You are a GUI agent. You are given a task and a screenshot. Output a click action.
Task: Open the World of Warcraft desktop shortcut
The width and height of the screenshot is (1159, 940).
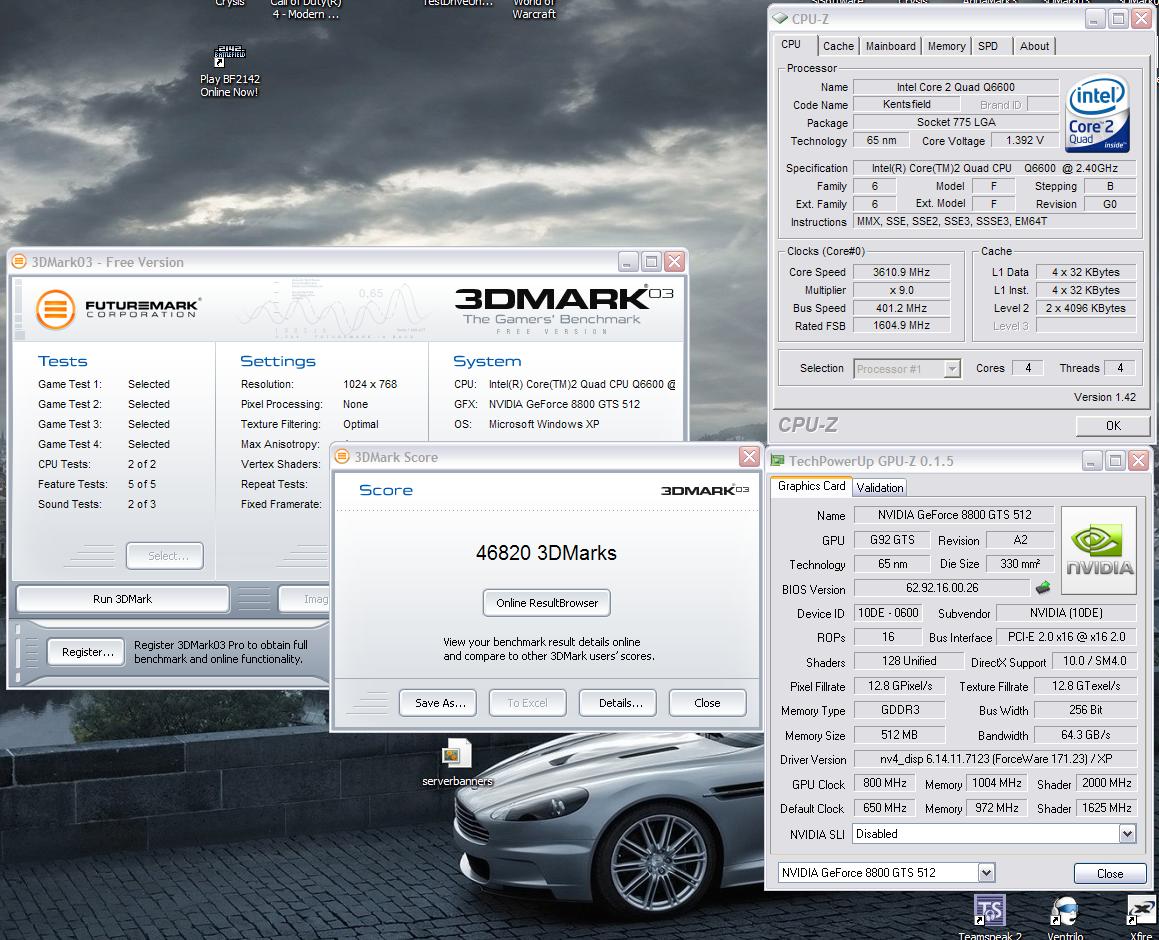pos(534,10)
